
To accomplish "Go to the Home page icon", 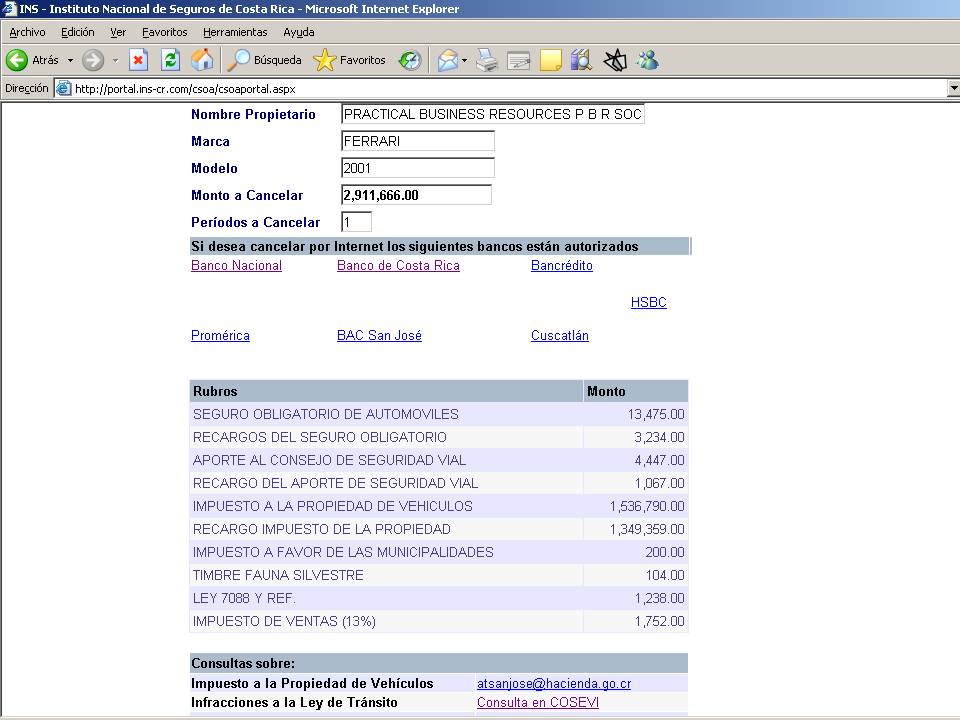I will (x=202, y=60).
